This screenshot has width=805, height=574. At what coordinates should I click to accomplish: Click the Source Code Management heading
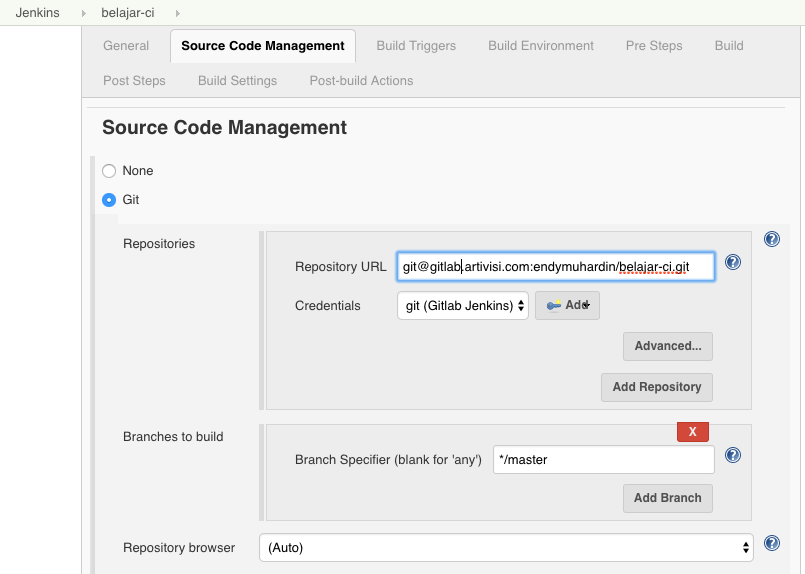pyautogui.click(x=224, y=127)
